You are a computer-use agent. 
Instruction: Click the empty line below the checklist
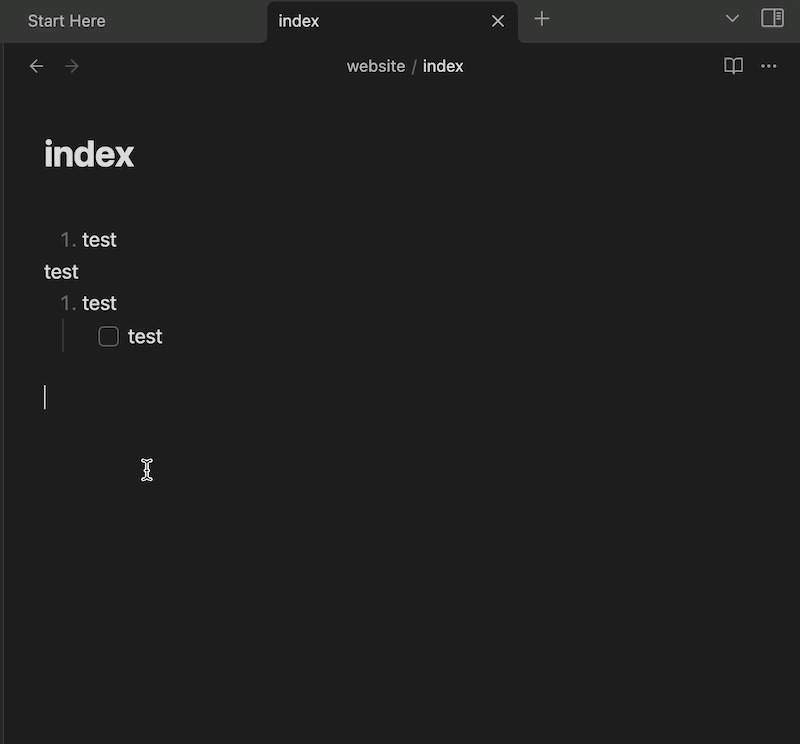pyautogui.click(x=200, y=398)
